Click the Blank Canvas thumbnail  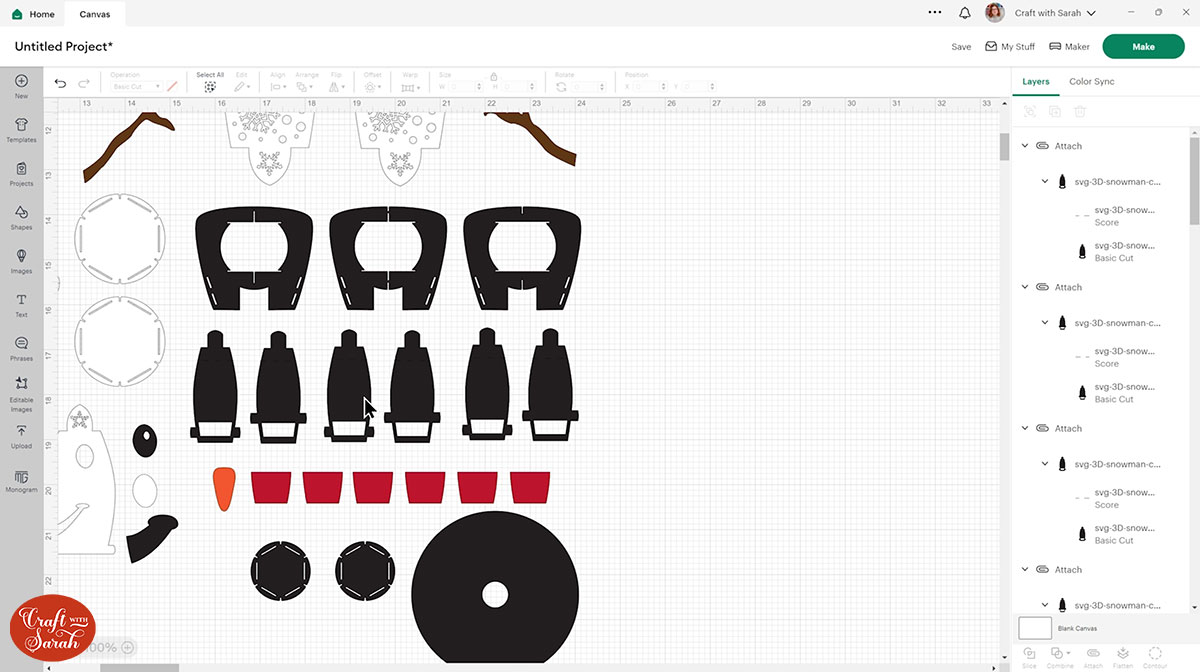tap(1035, 628)
